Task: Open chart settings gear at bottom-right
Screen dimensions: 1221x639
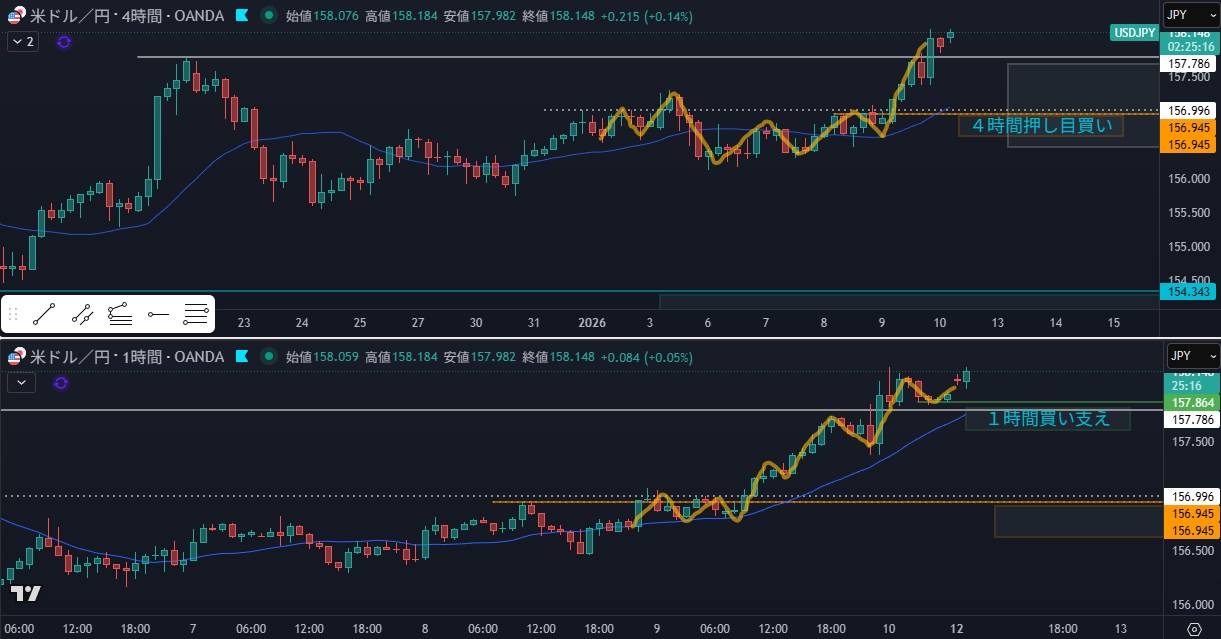Action: point(1194,629)
